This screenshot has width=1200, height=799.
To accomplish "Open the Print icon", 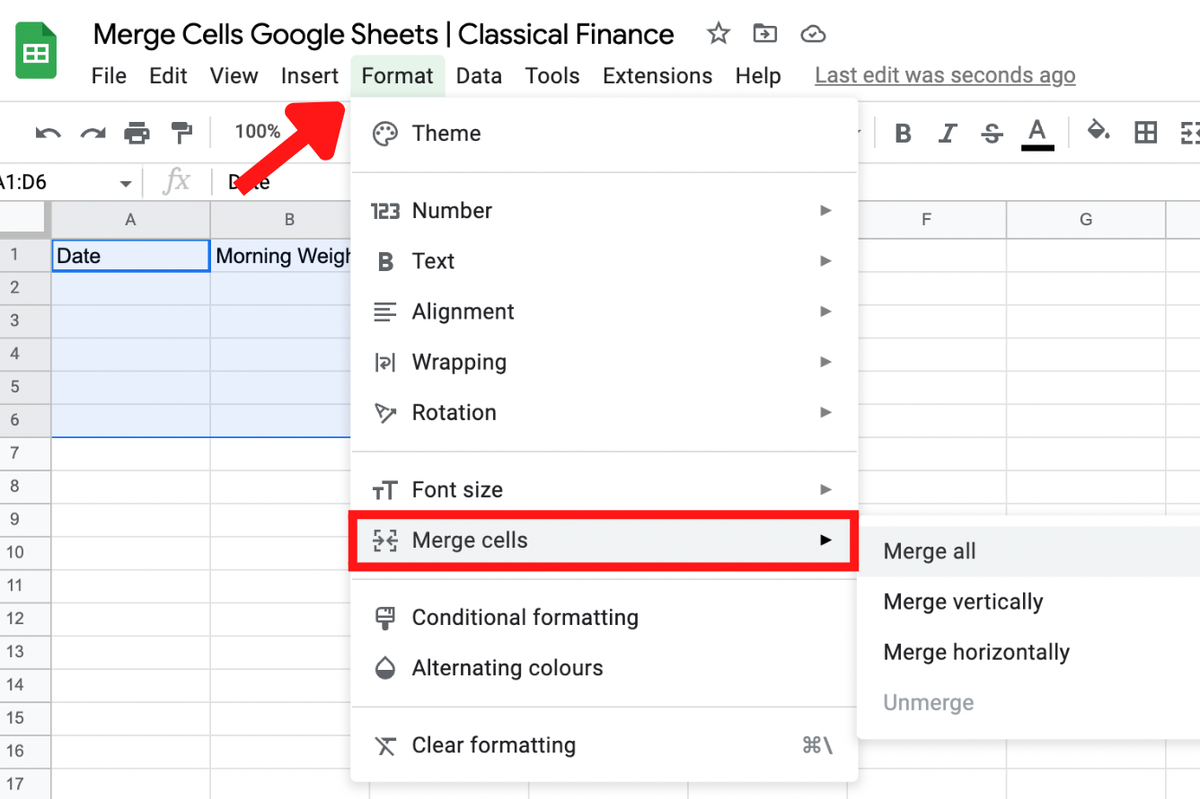I will click(138, 131).
